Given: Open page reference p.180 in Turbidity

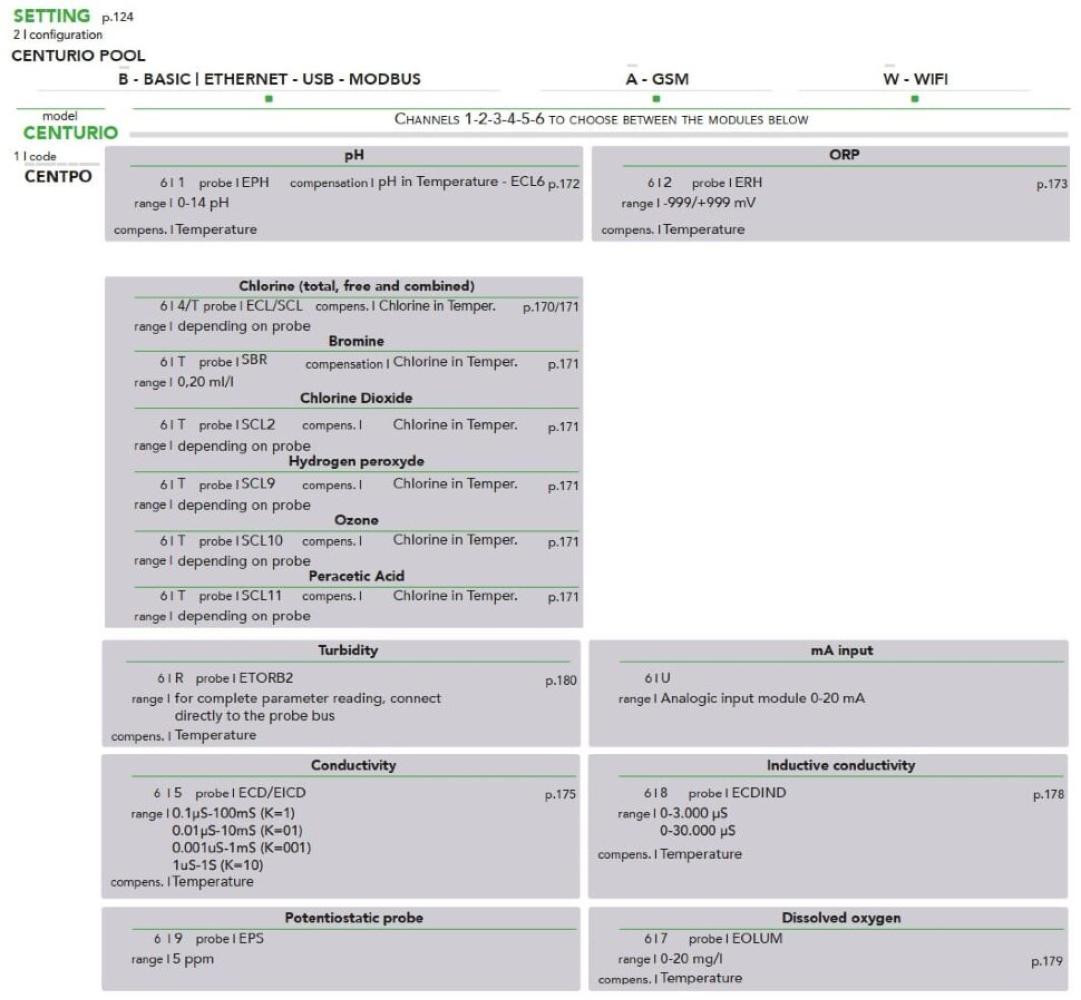Looking at the screenshot, I should (x=561, y=681).
